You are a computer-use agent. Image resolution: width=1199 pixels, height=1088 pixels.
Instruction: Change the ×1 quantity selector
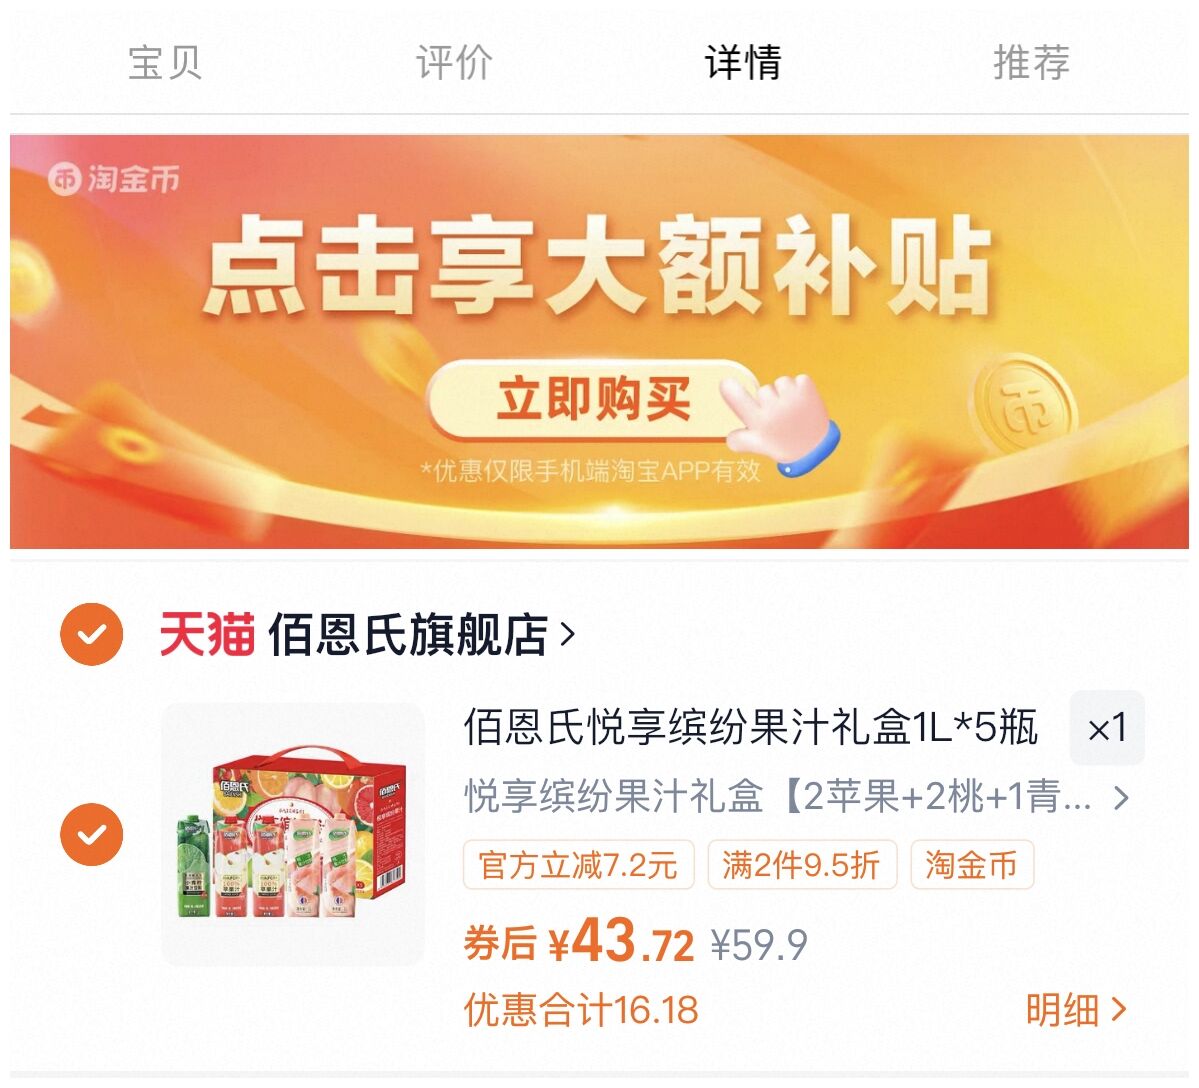point(1106,728)
